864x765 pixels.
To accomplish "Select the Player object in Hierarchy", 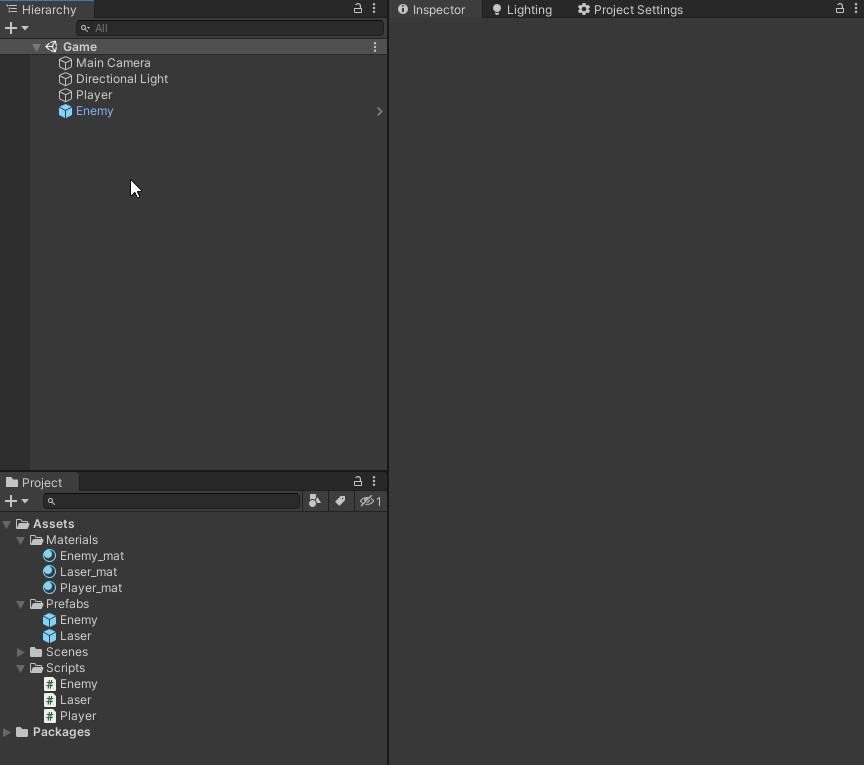I will tap(94, 95).
